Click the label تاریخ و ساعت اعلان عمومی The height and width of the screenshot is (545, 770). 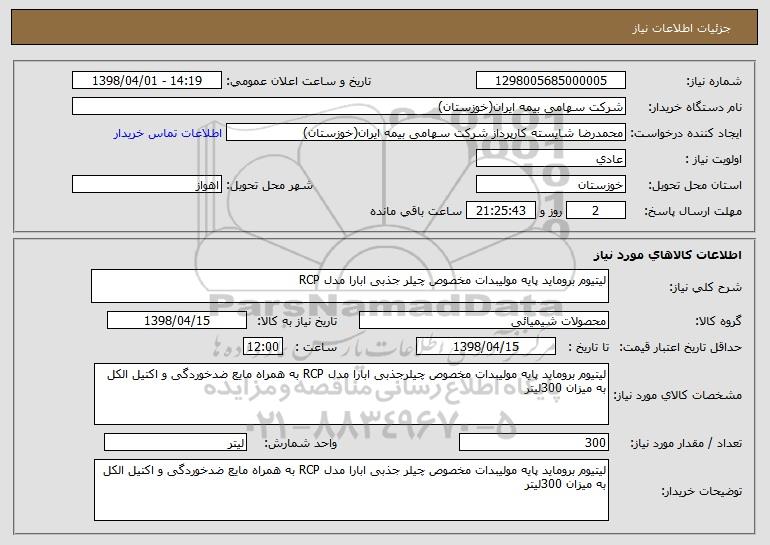tap(299, 81)
